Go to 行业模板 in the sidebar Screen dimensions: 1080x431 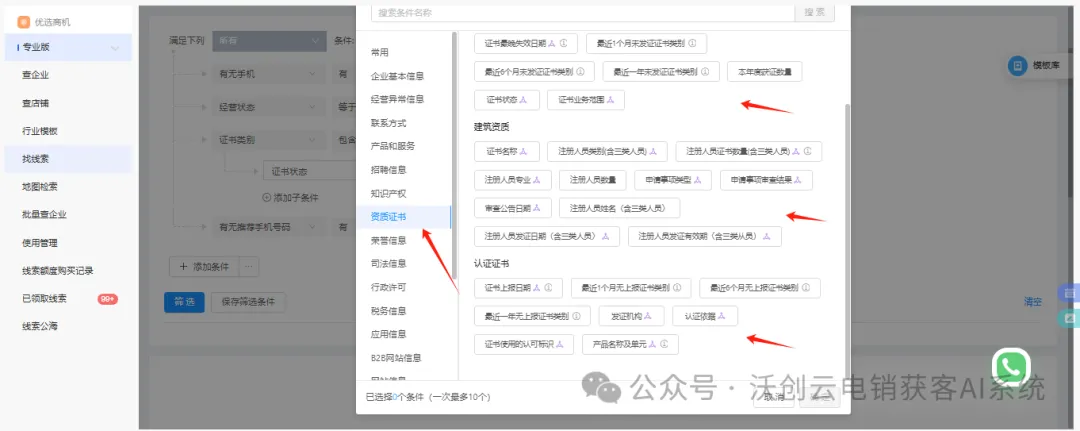(40, 131)
